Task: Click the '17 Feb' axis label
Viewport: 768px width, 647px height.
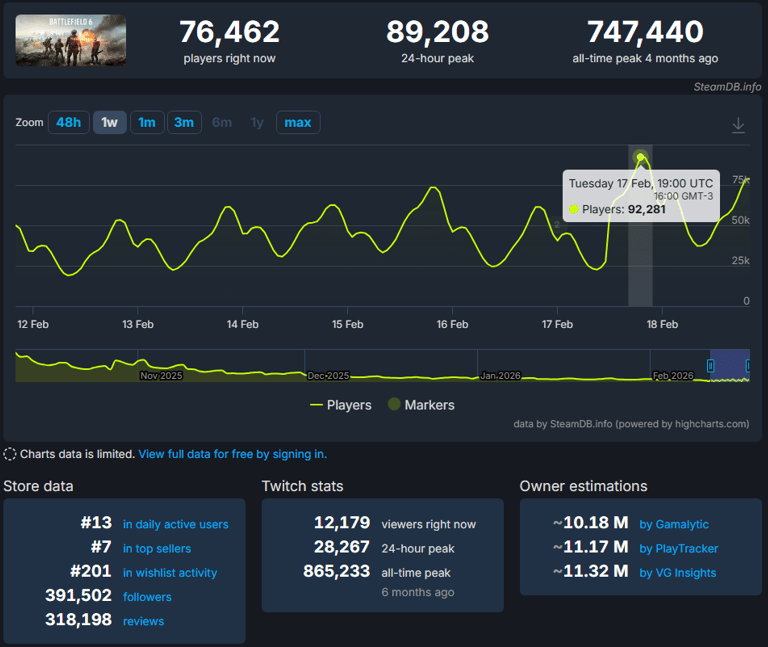Action: [x=557, y=324]
